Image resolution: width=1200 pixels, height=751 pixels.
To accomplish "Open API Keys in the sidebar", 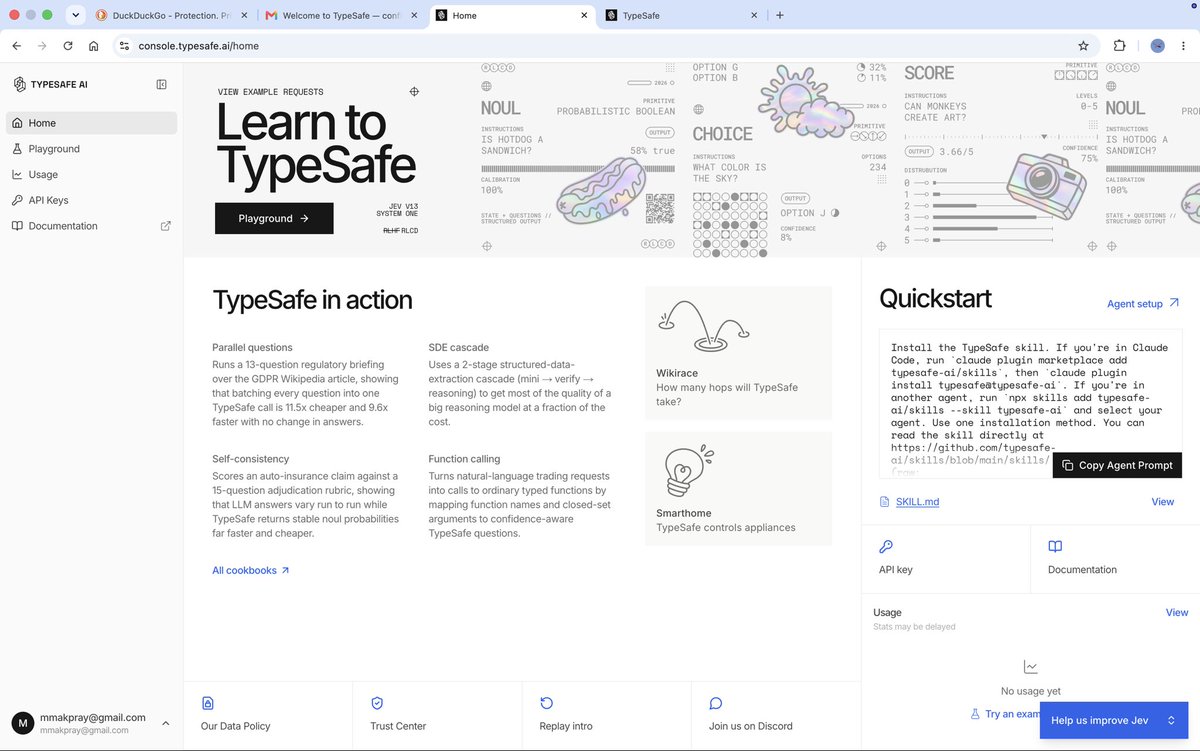I will 91,200.
